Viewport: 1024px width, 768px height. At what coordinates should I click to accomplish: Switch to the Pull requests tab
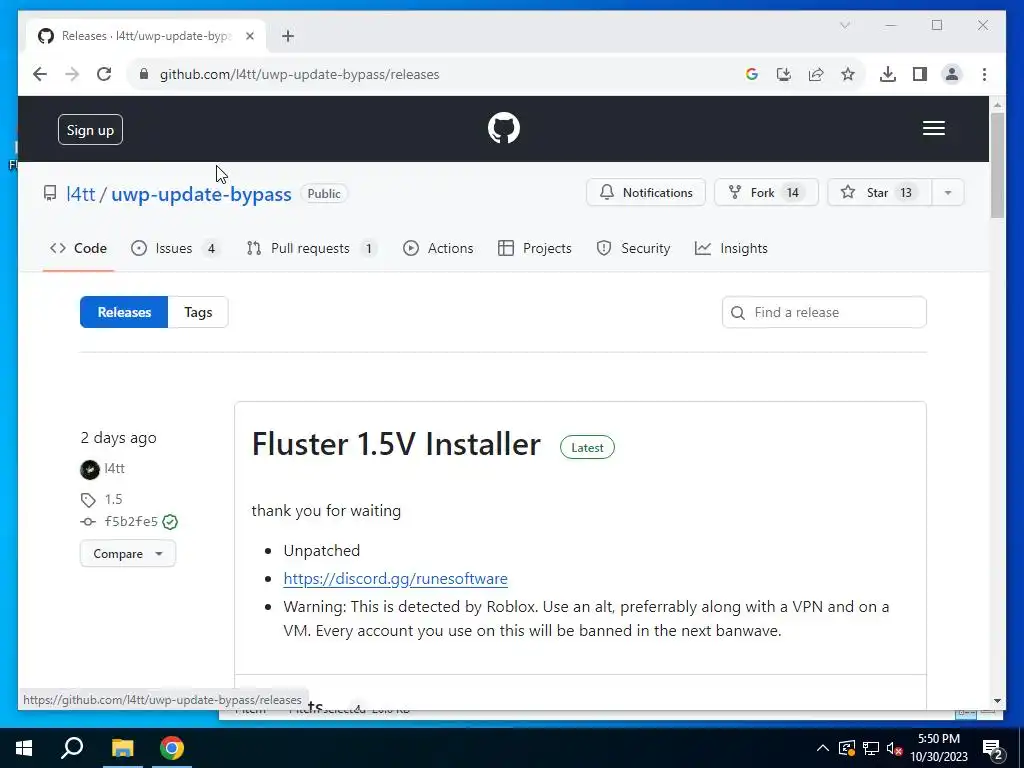(x=312, y=248)
